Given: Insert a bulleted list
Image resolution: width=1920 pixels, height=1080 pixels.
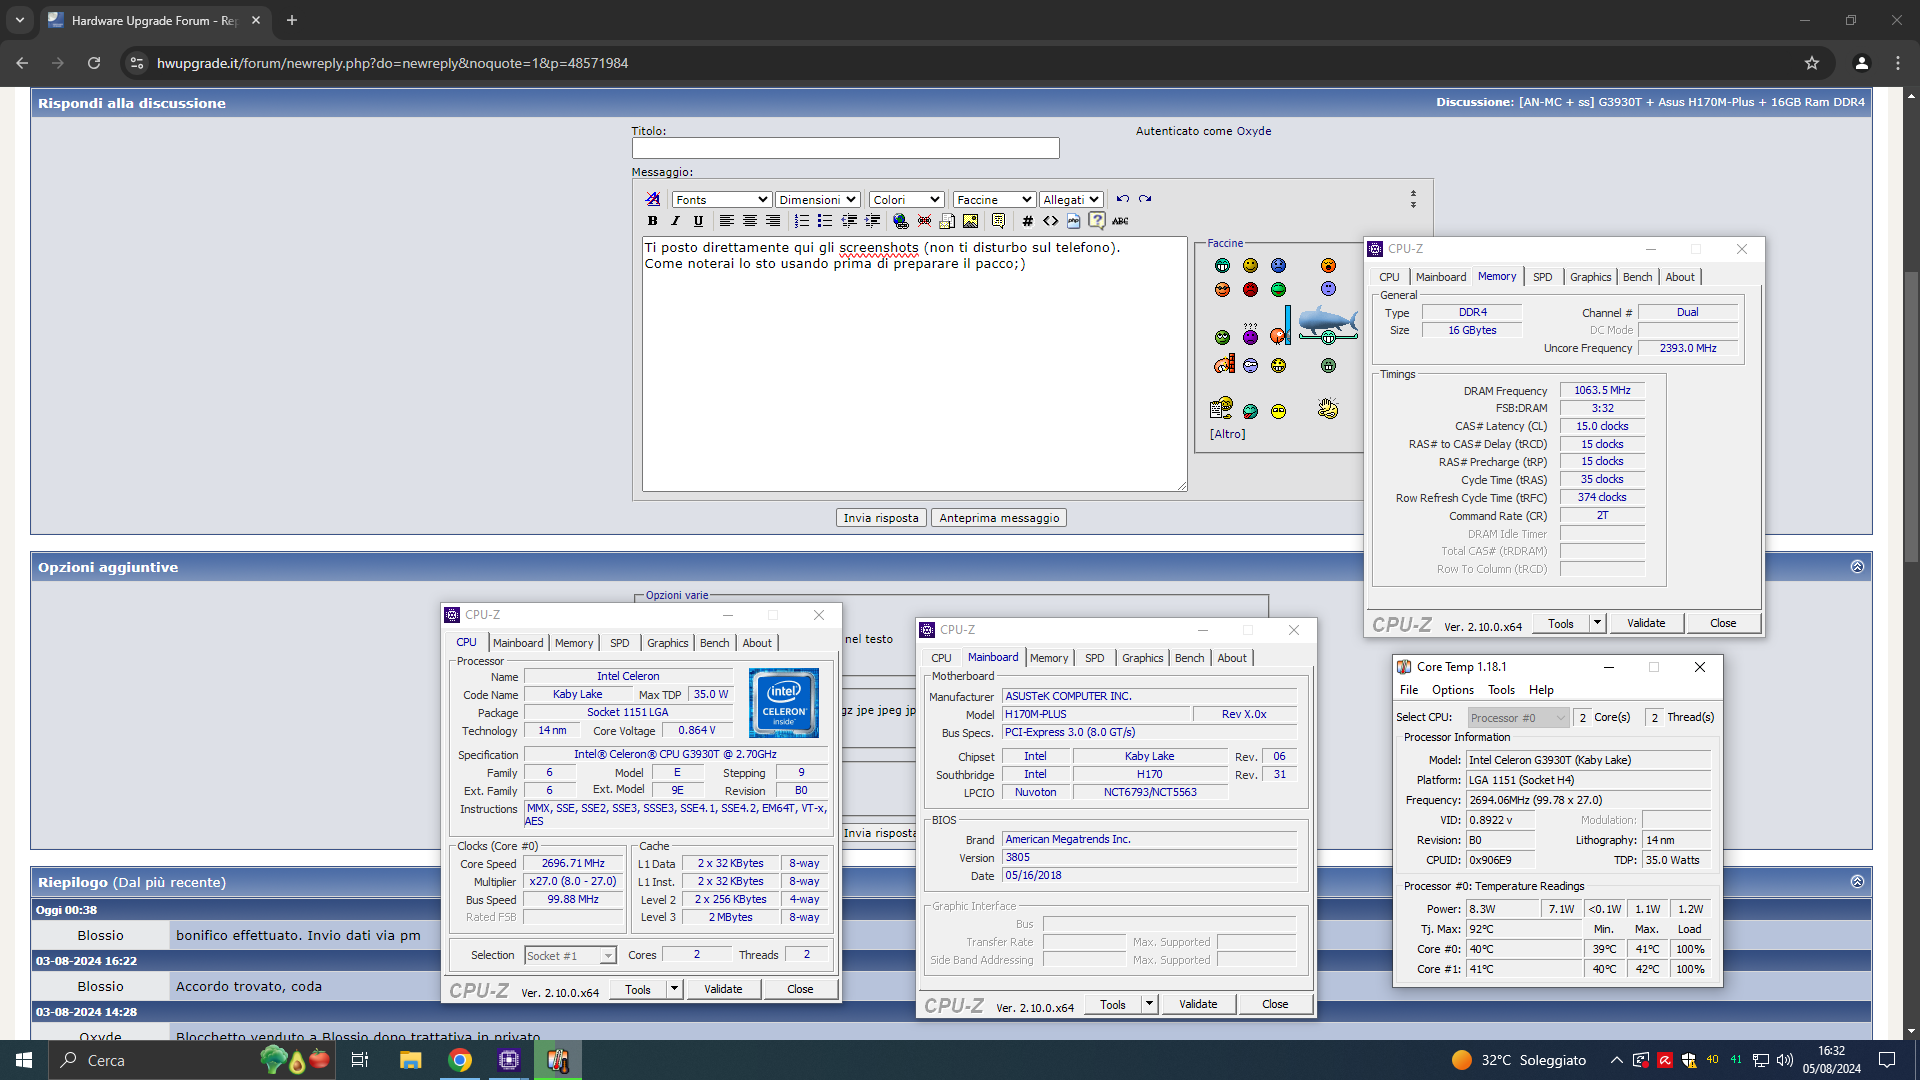Looking at the screenshot, I should coord(825,221).
